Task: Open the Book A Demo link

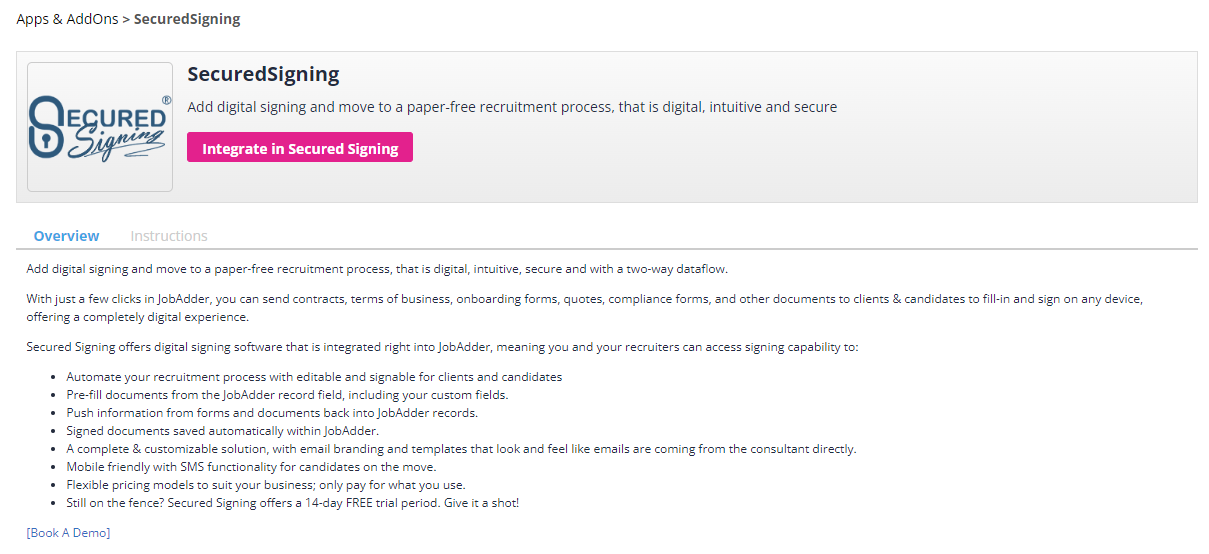Action: click(x=68, y=532)
